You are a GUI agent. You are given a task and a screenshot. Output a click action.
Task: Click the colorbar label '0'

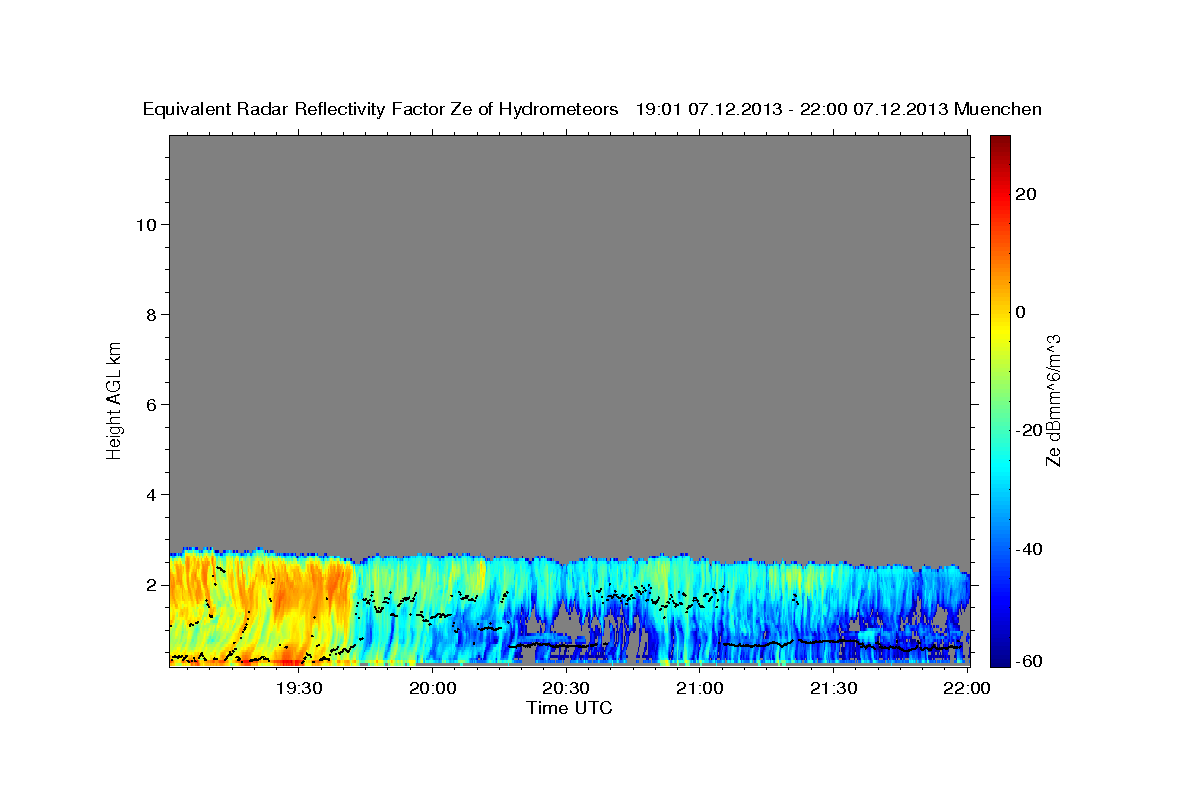click(1020, 312)
